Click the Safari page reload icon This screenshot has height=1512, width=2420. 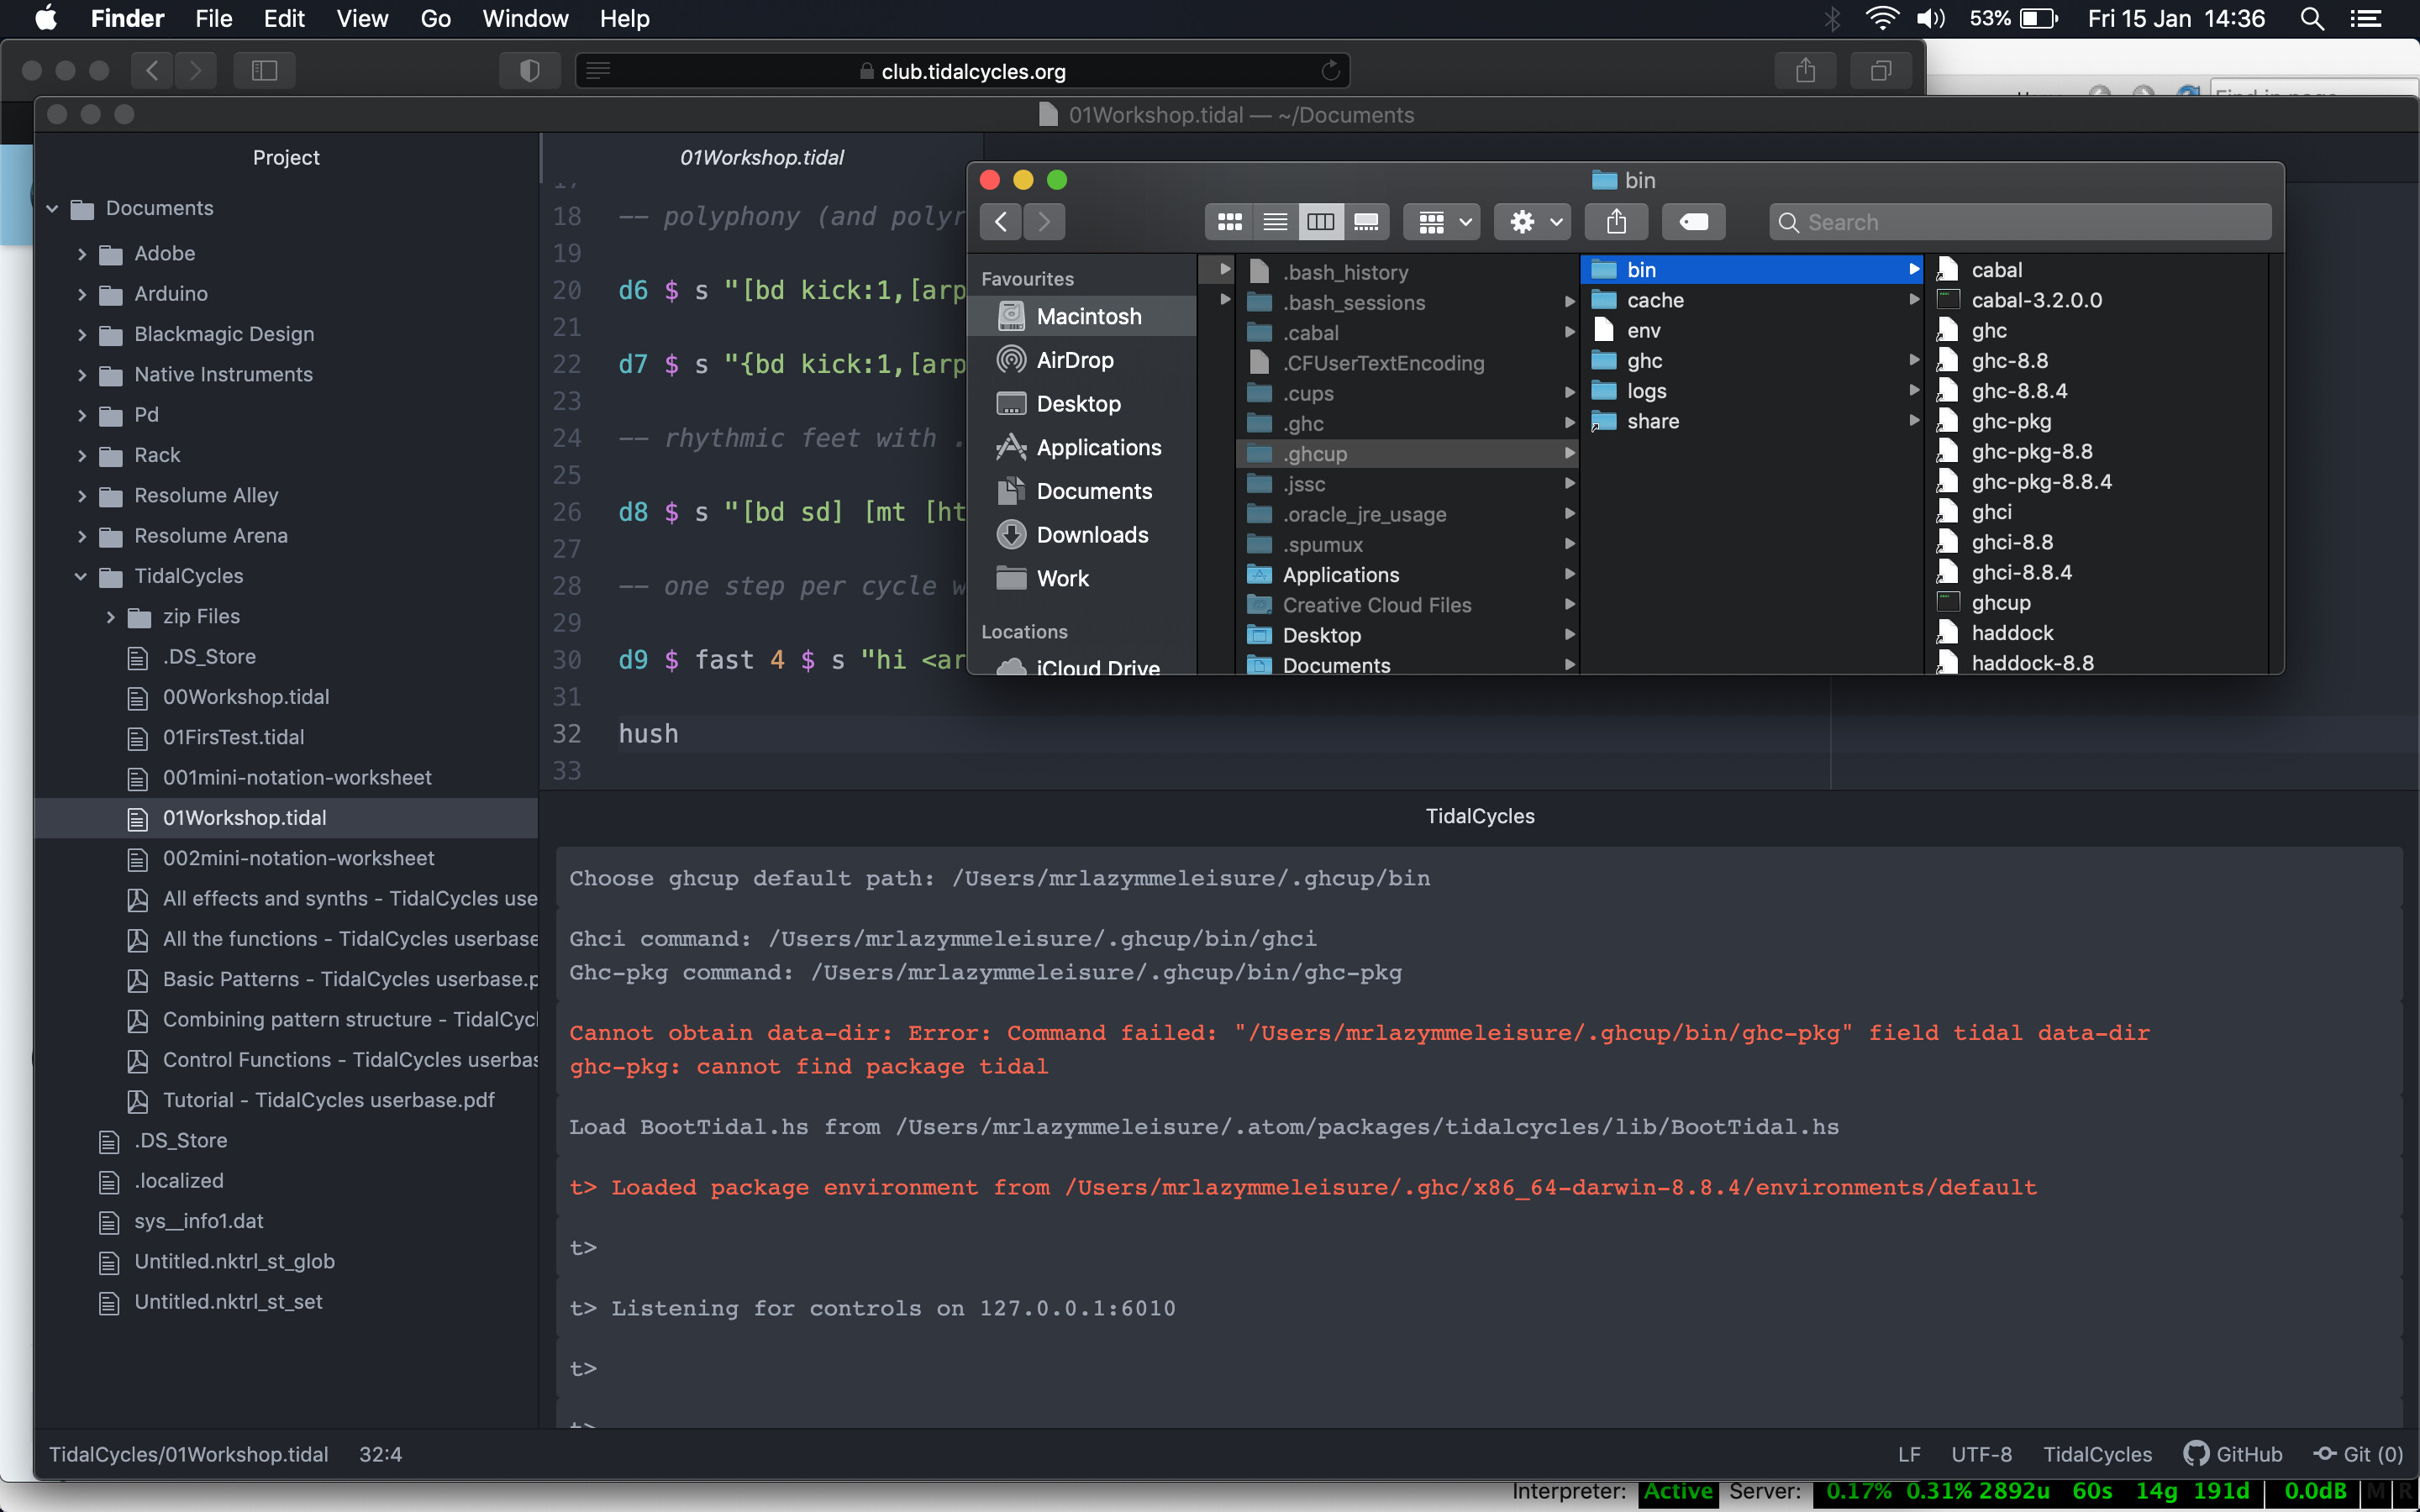click(x=1330, y=71)
